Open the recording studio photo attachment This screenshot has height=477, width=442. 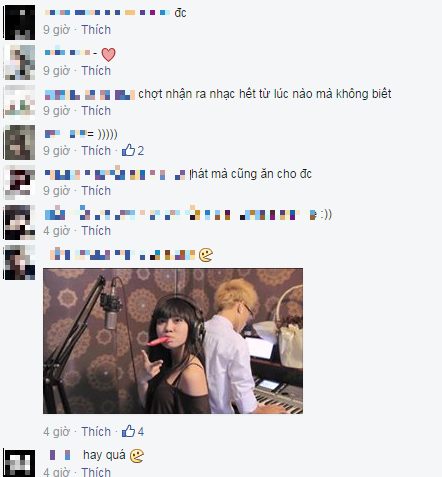coord(173,341)
